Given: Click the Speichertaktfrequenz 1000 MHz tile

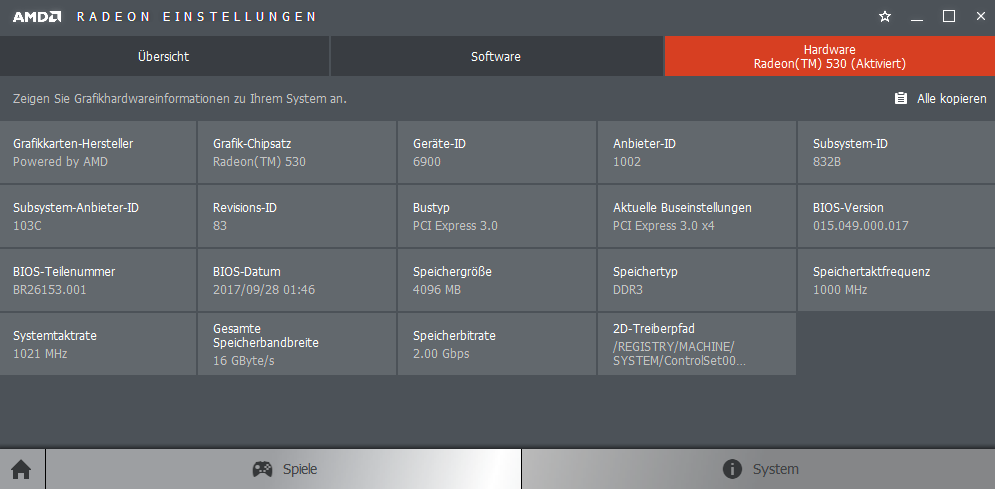Looking at the screenshot, I should [x=896, y=280].
